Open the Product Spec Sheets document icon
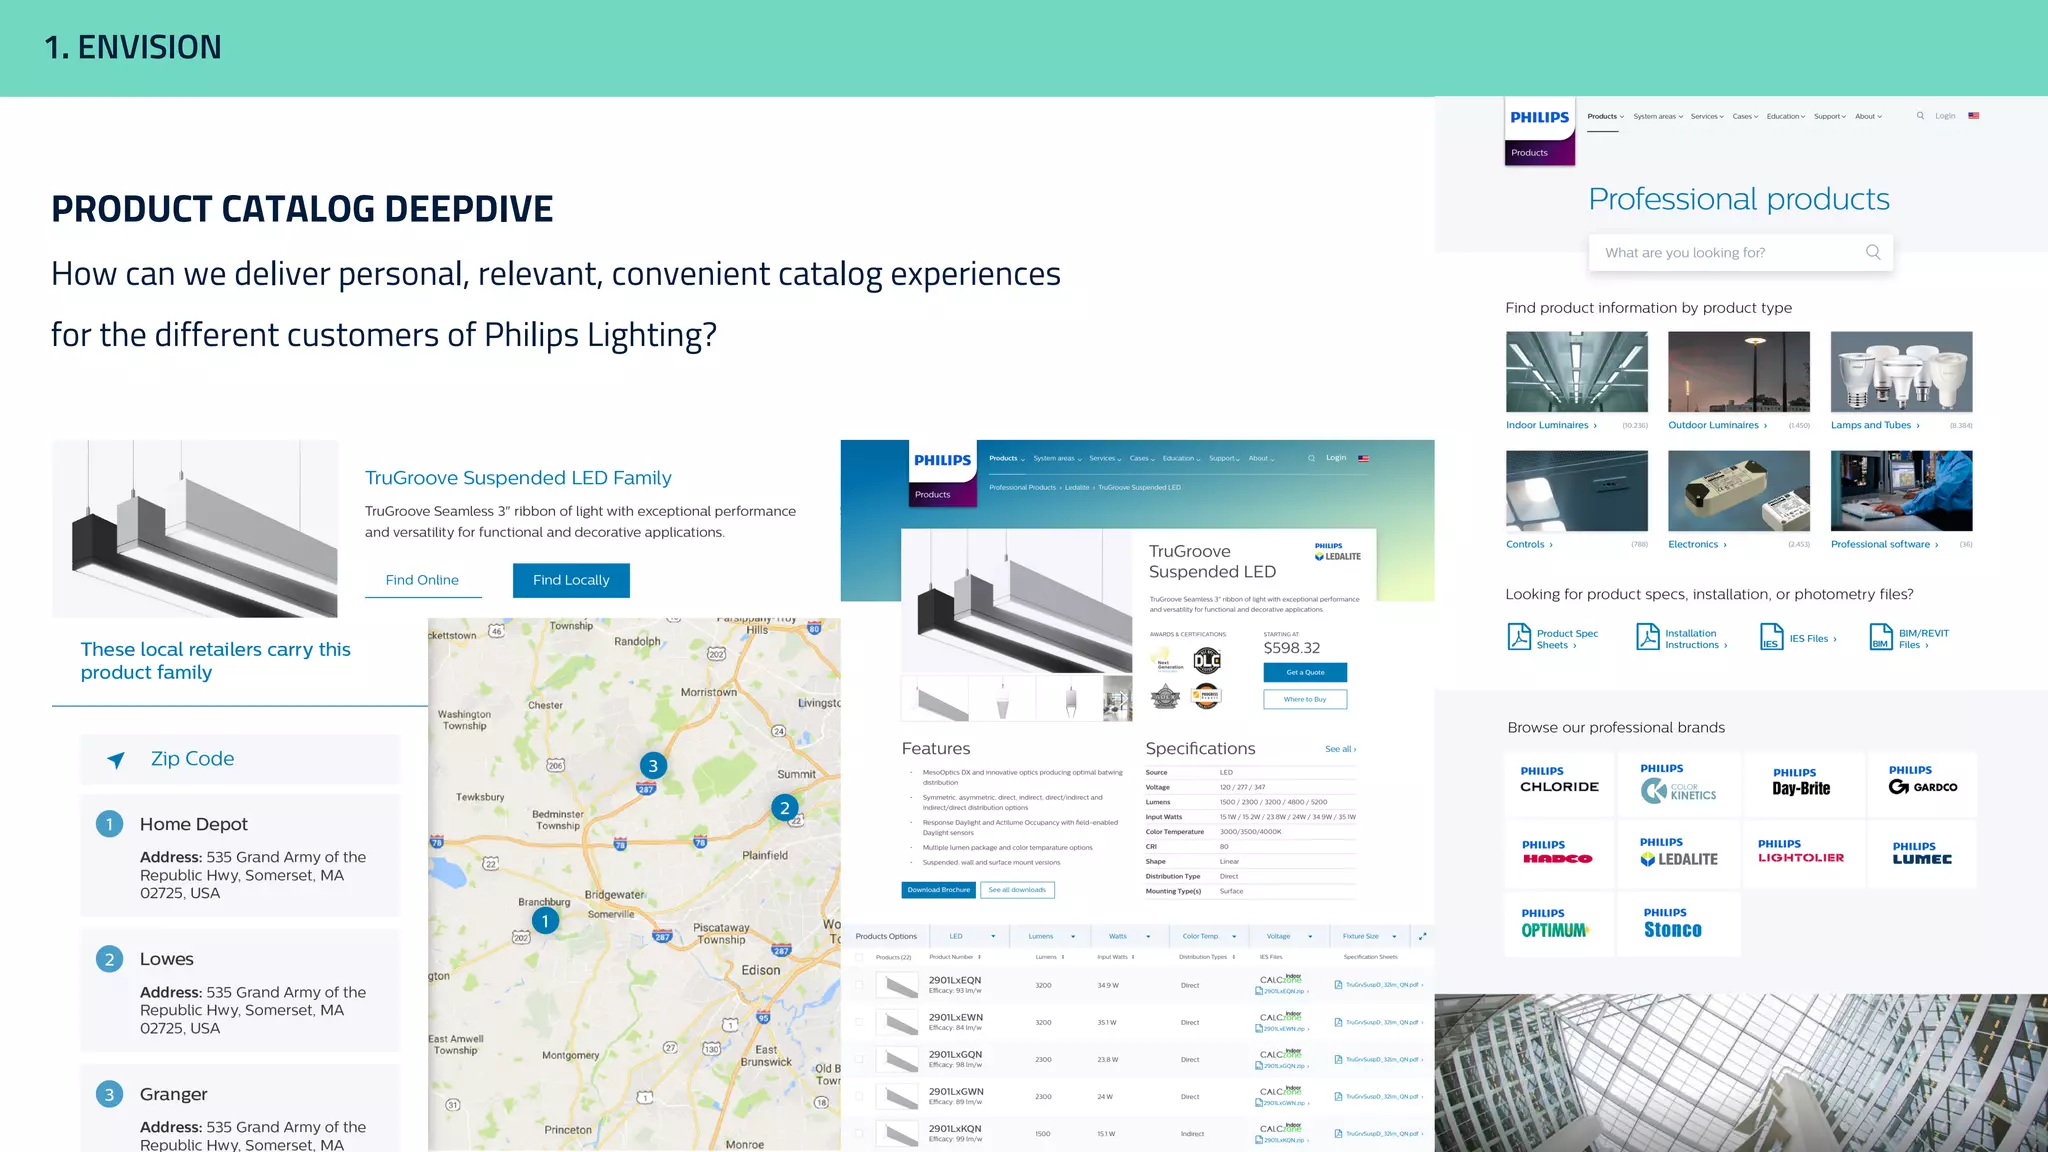The width and height of the screenshot is (2048, 1152). (1519, 637)
